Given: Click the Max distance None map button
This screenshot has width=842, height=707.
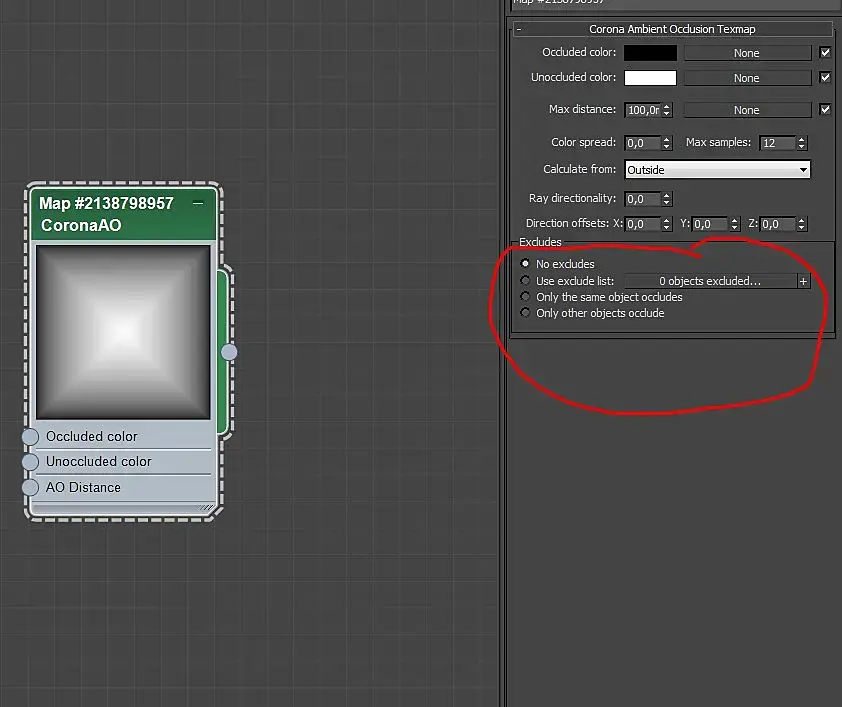Looking at the screenshot, I should click(x=747, y=110).
